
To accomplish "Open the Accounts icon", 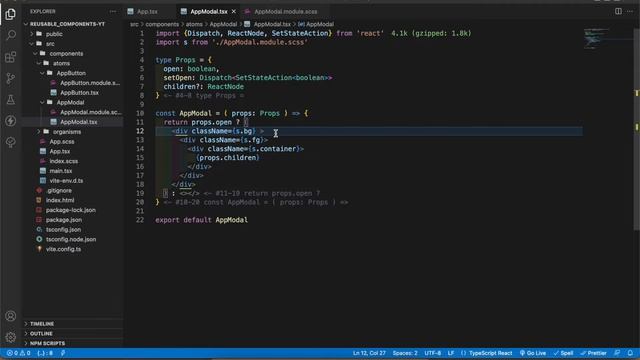I will (x=11, y=316).
